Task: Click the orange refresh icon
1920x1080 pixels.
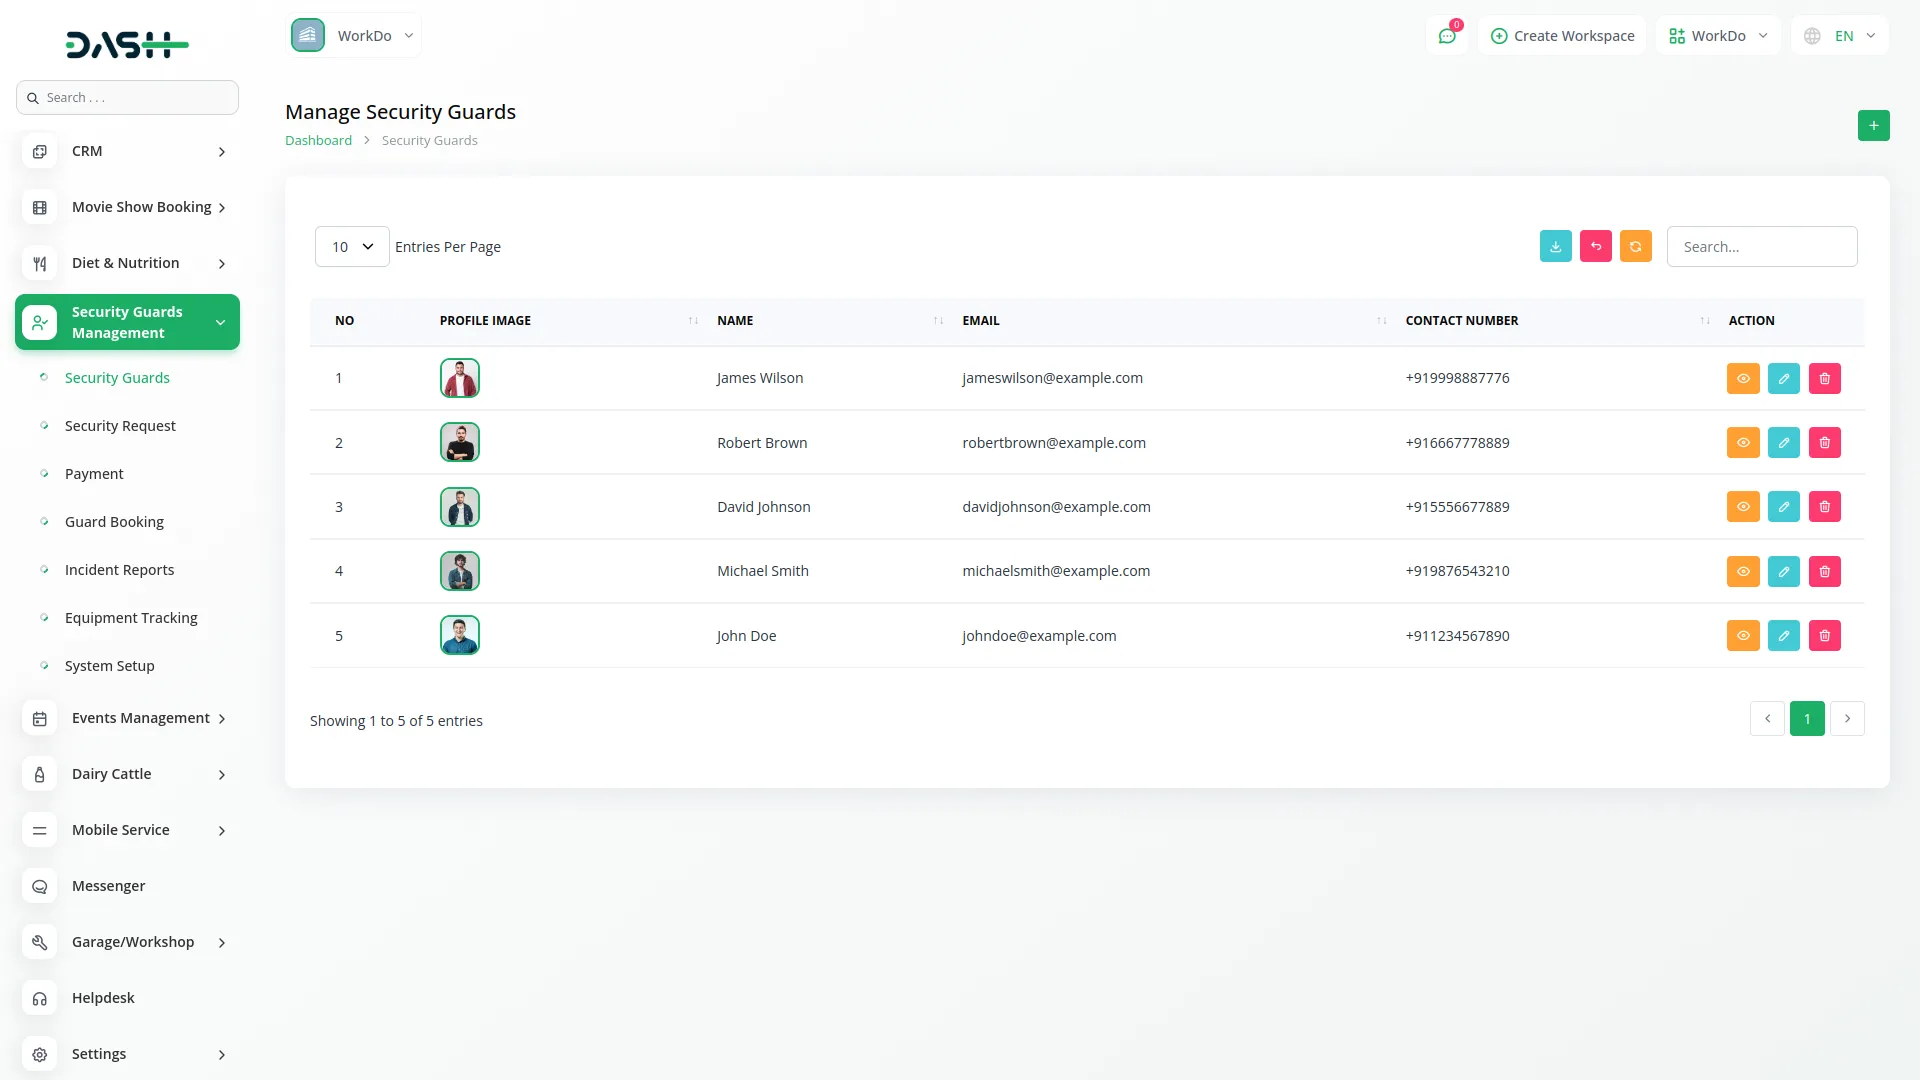Action: point(1635,247)
